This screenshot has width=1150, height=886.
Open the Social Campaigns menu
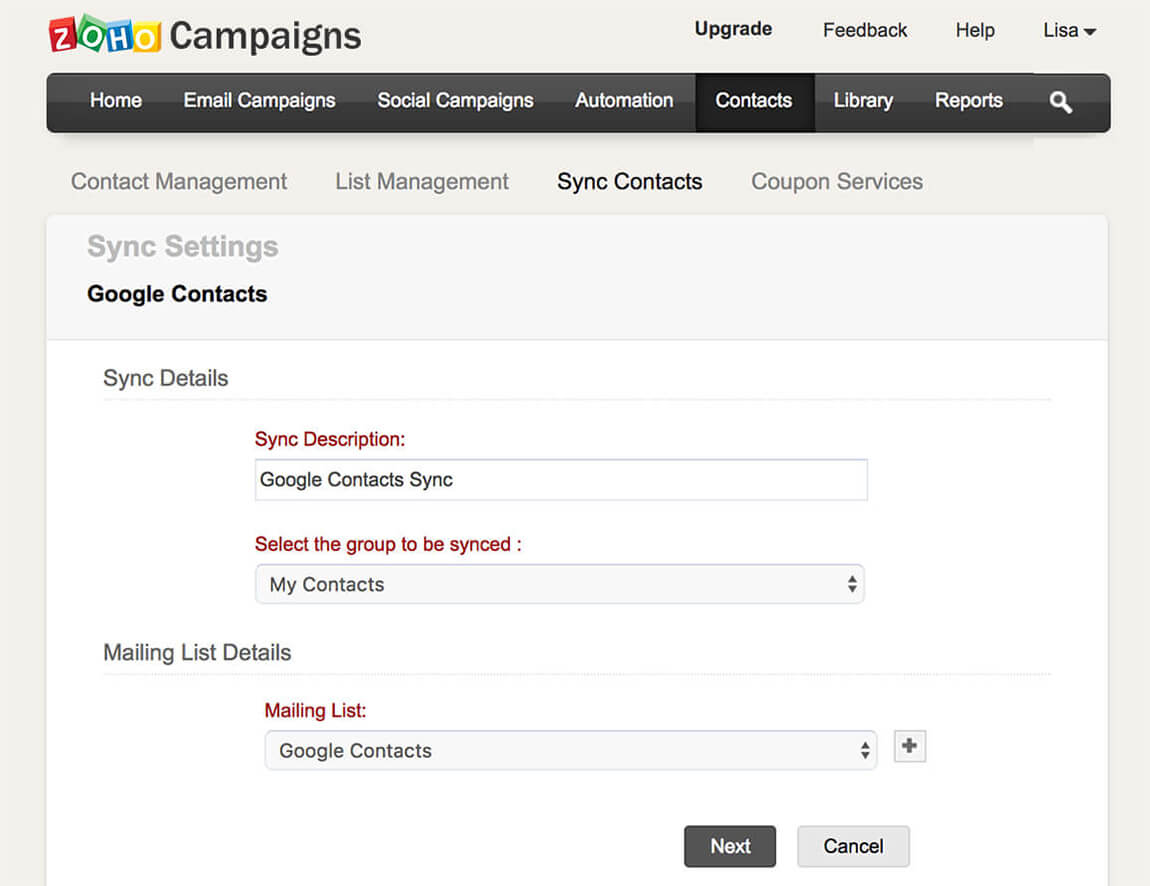(455, 101)
